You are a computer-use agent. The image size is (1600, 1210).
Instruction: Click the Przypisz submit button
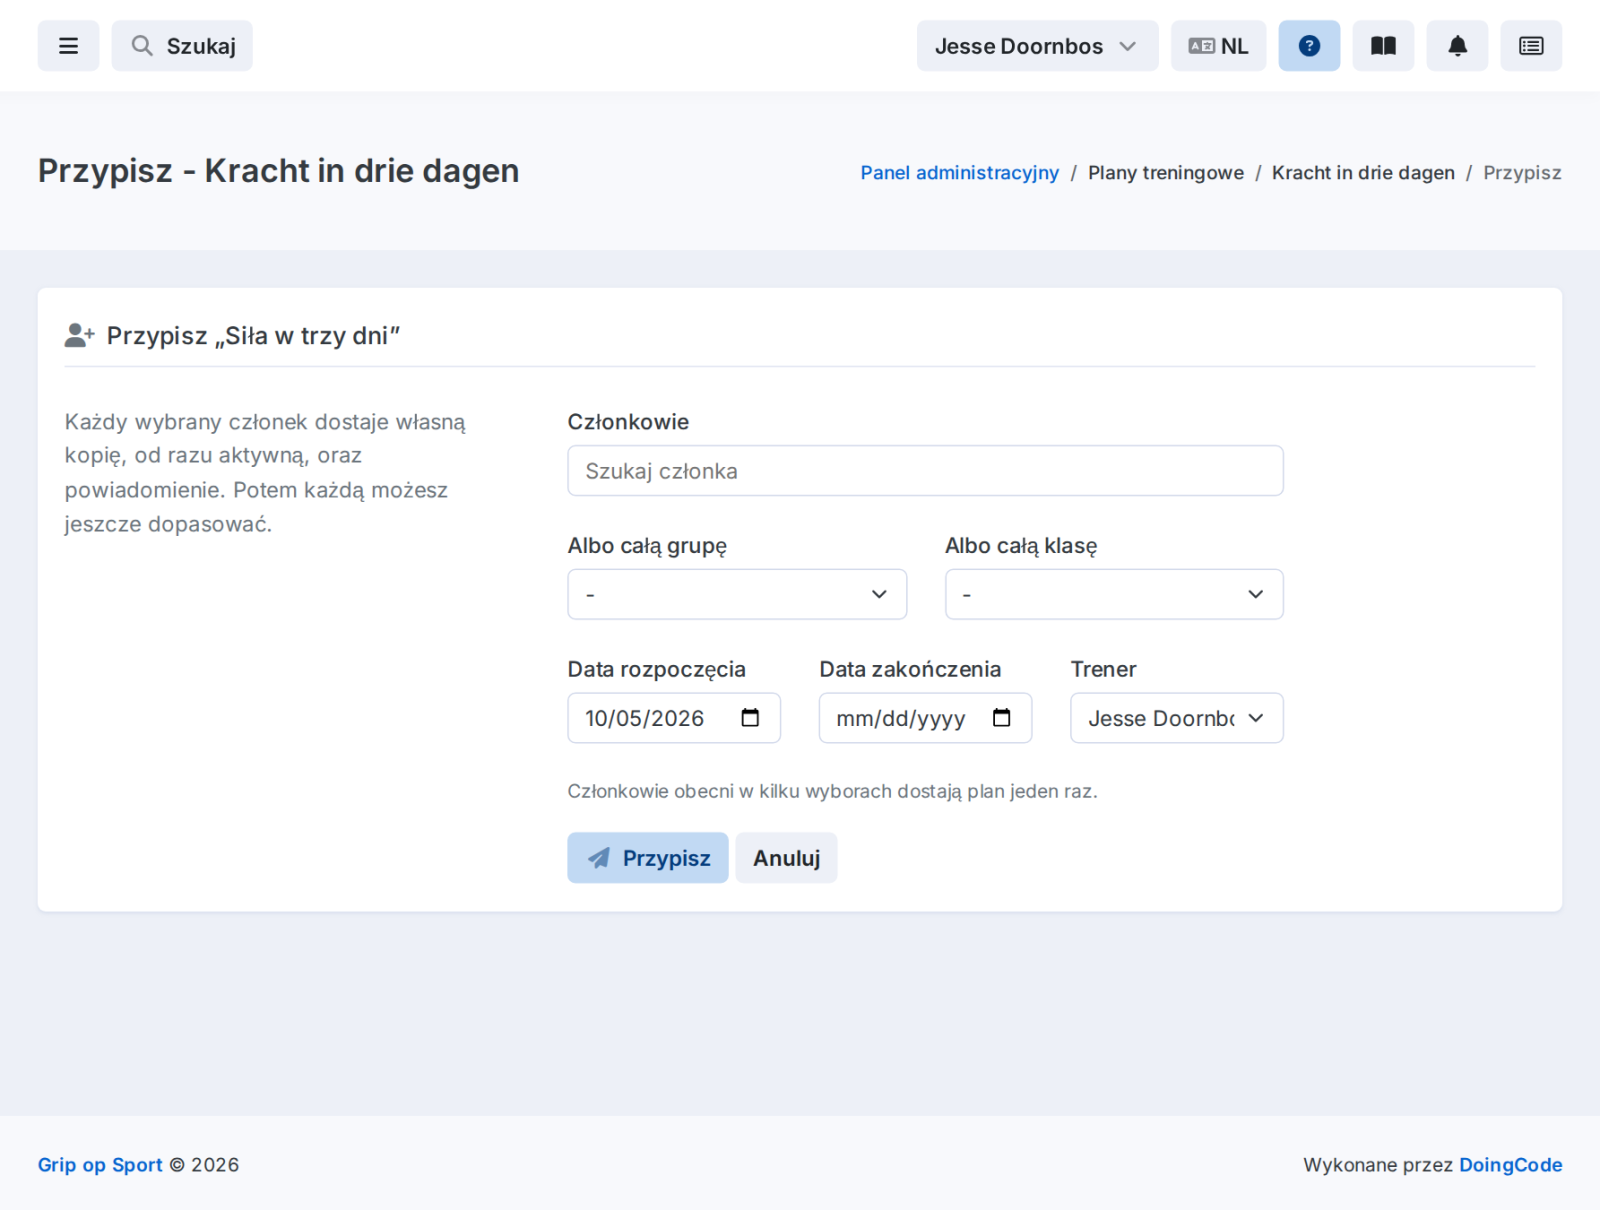[x=648, y=858]
